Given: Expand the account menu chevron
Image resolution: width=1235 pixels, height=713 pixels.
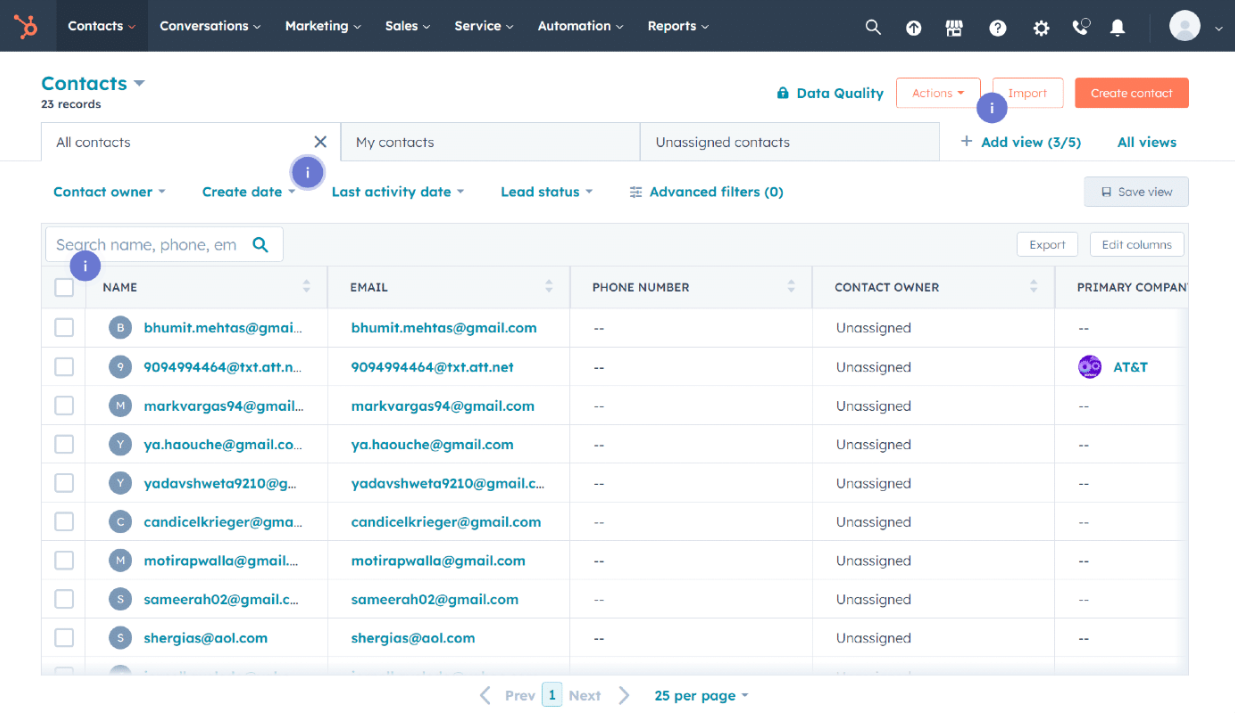Looking at the screenshot, I should [1218, 29].
